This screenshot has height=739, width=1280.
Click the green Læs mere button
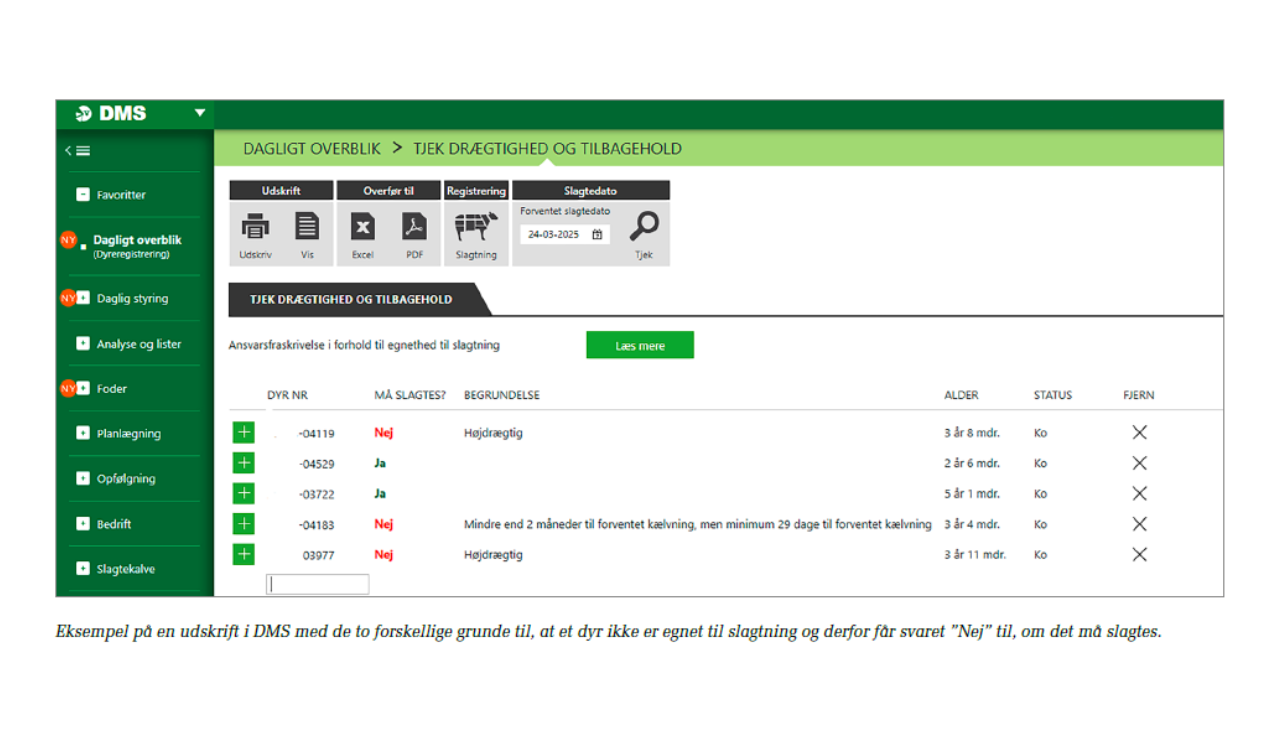(639, 345)
